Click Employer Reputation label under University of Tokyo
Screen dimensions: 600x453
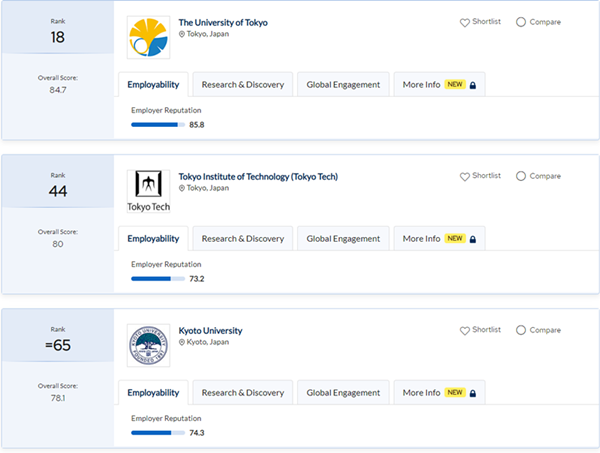pos(166,111)
